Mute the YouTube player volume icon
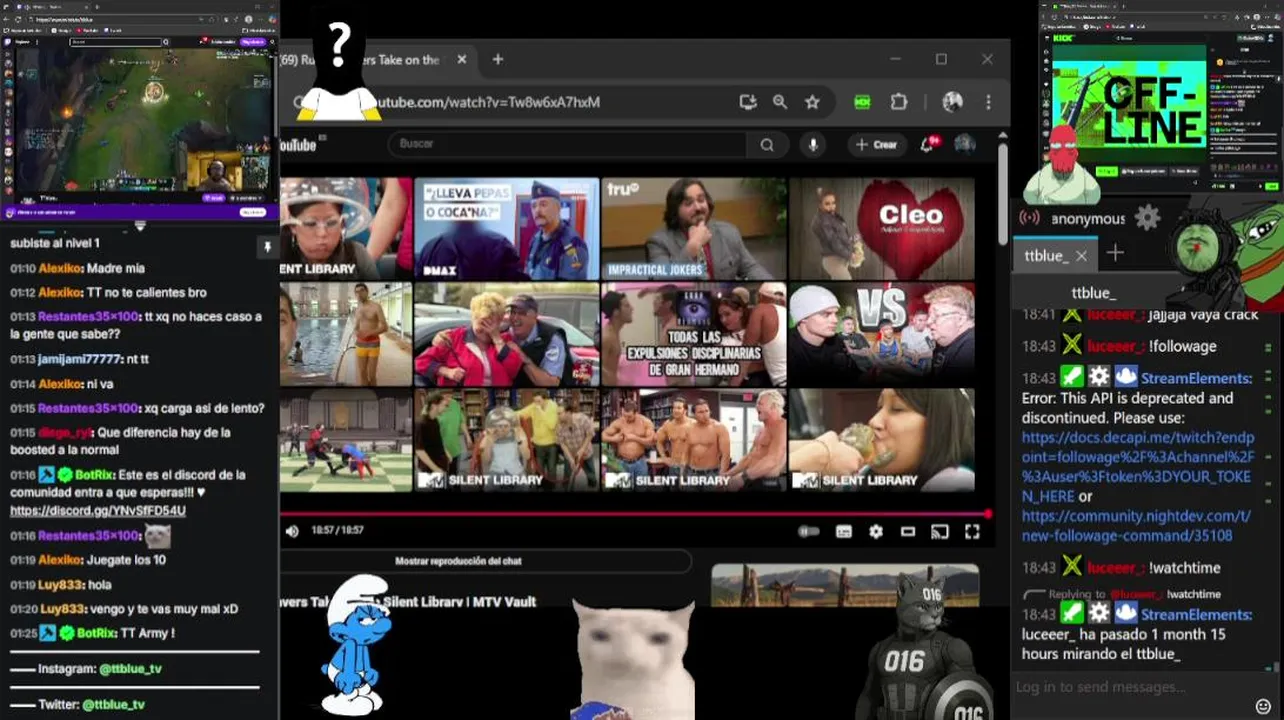 pyautogui.click(x=291, y=531)
